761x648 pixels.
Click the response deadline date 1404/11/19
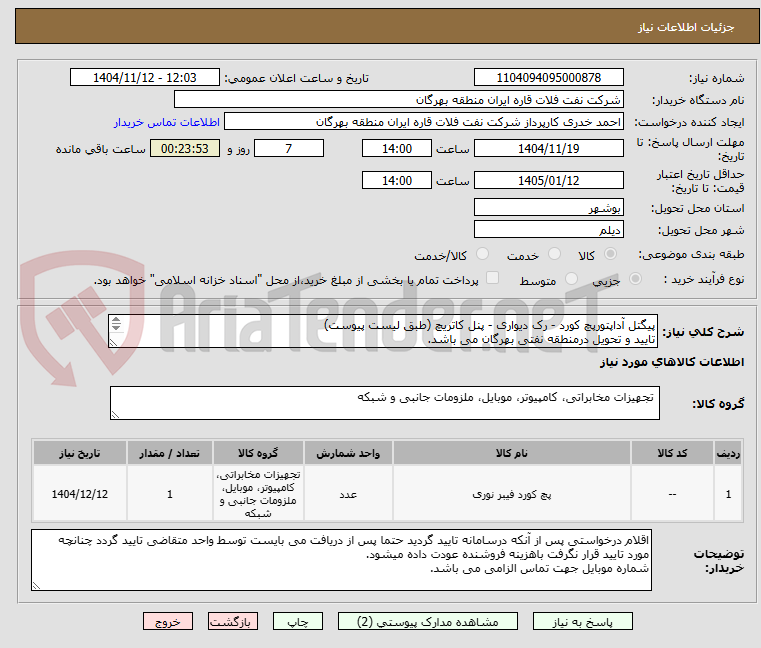click(548, 149)
